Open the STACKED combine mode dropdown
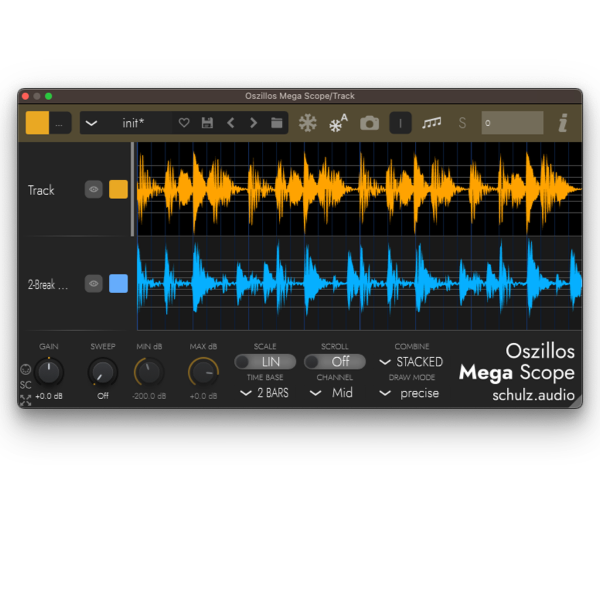 pos(411,362)
